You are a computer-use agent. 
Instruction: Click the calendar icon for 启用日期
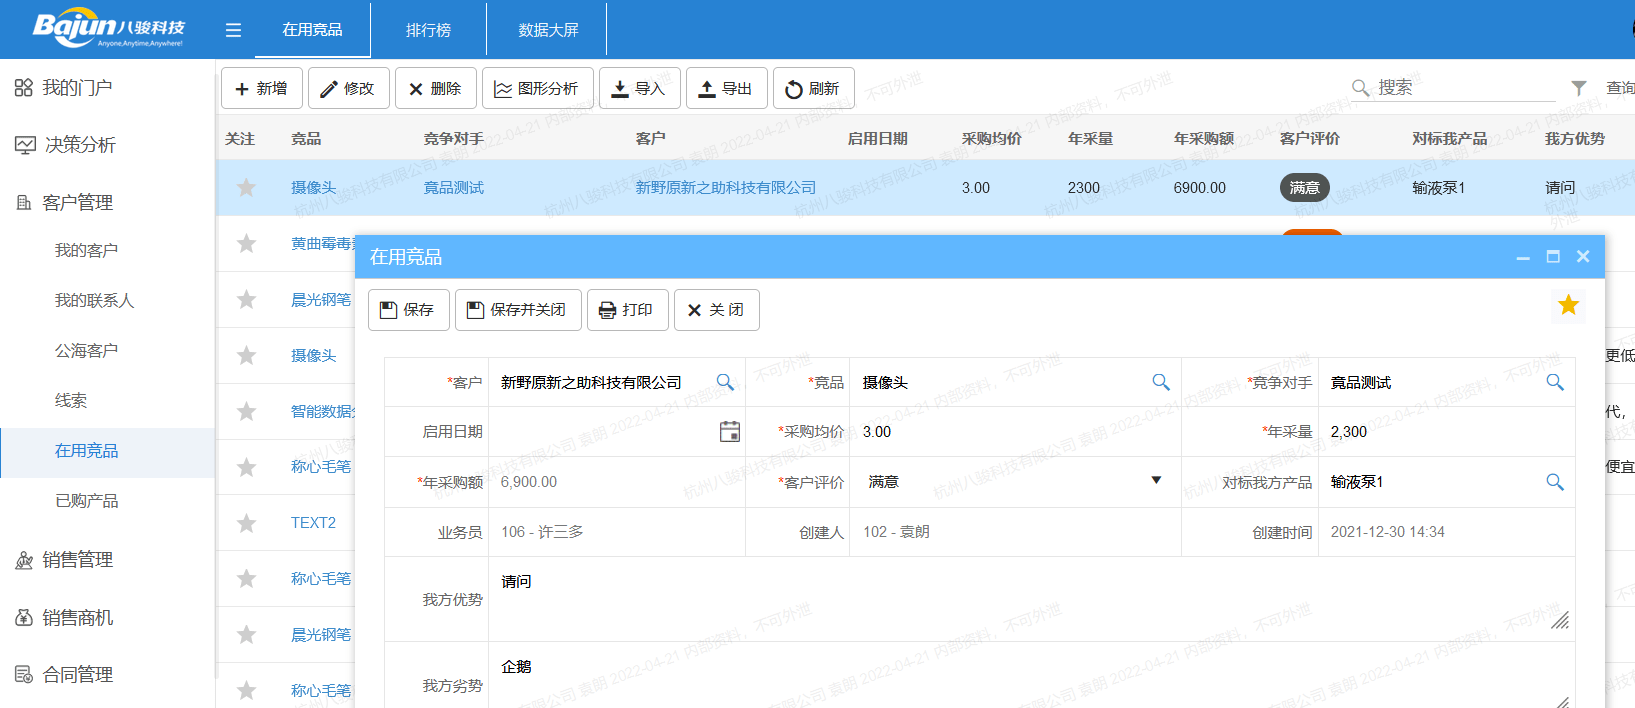[730, 432]
